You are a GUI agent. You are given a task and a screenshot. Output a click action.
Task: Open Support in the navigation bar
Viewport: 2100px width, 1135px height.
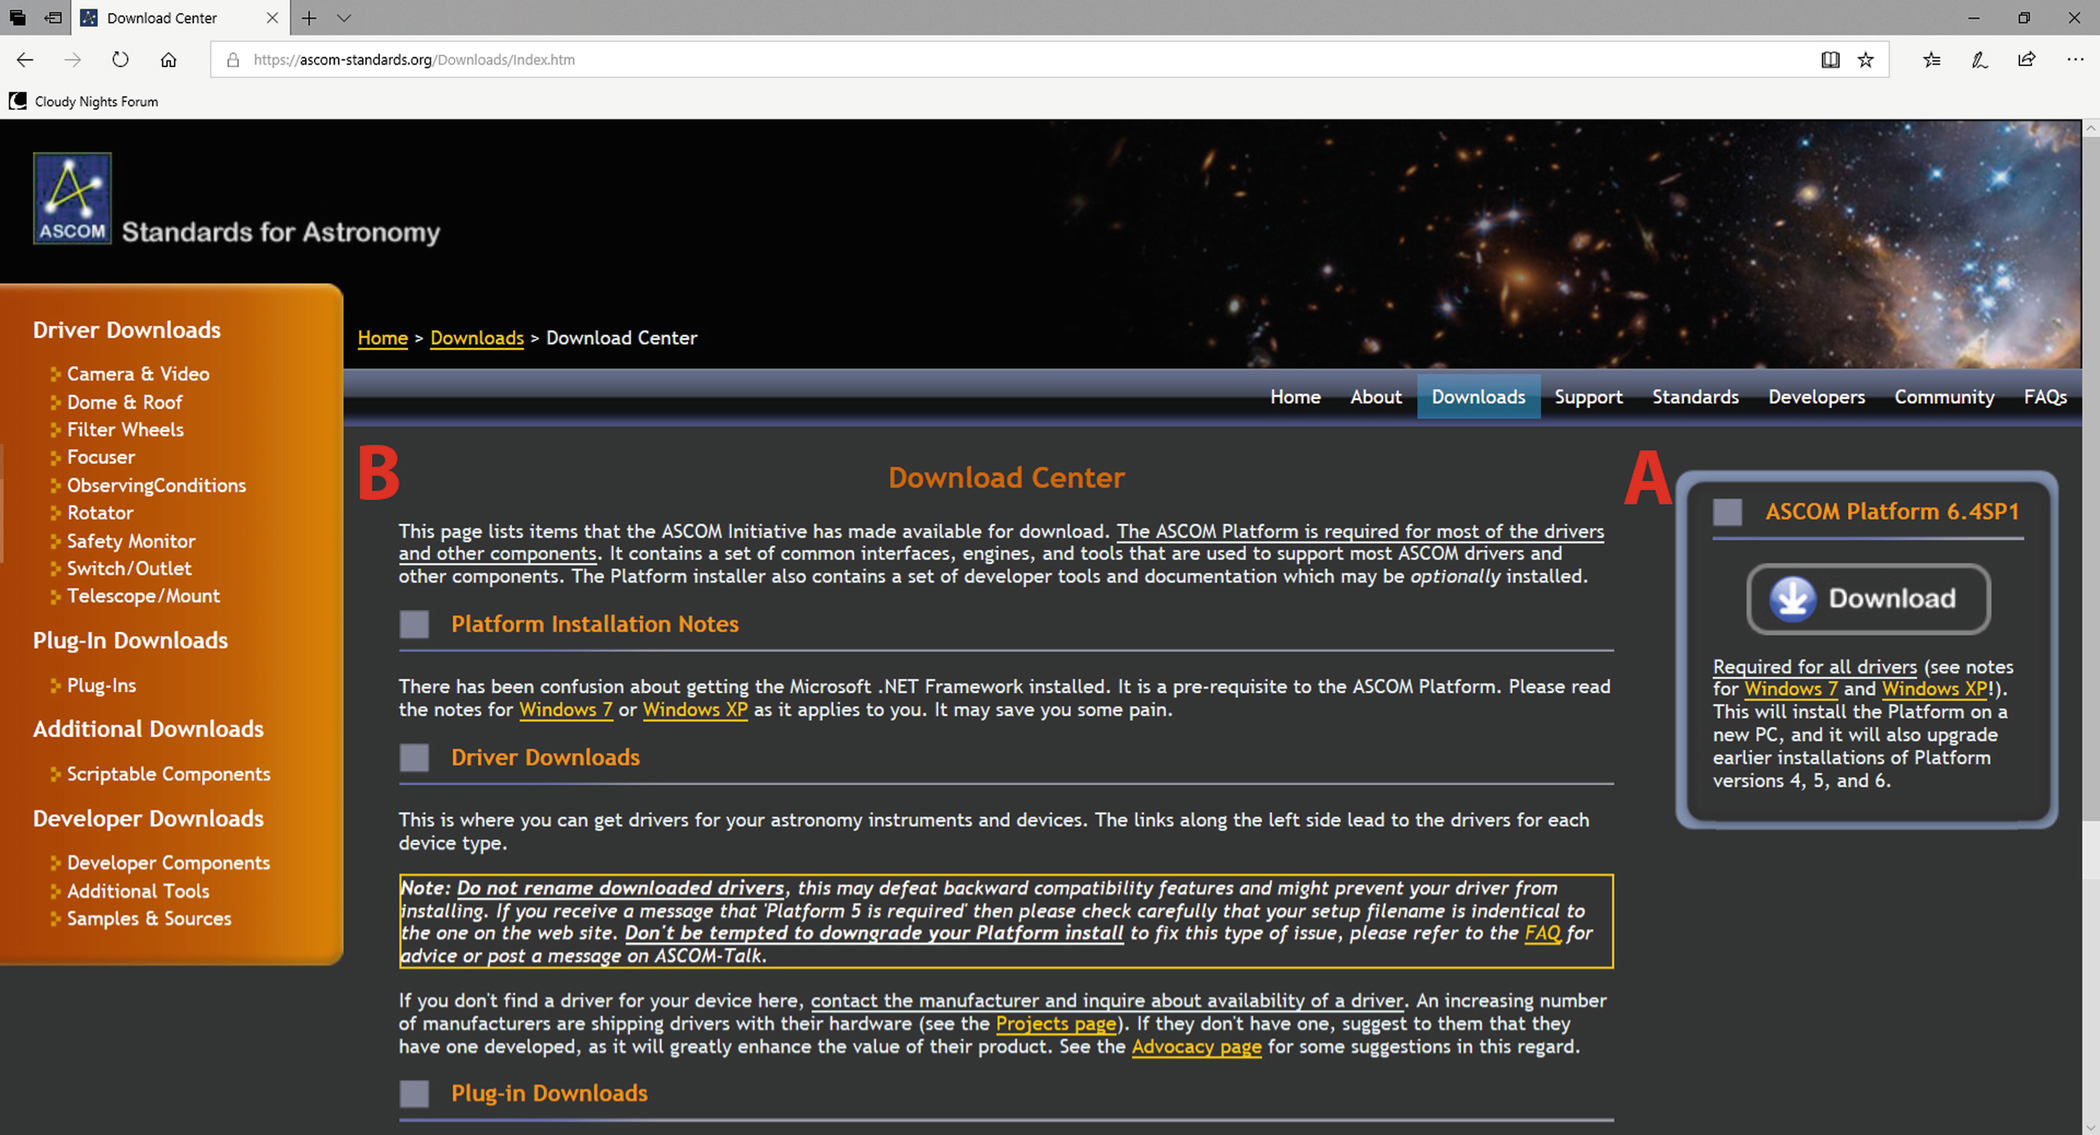[x=1588, y=397]
